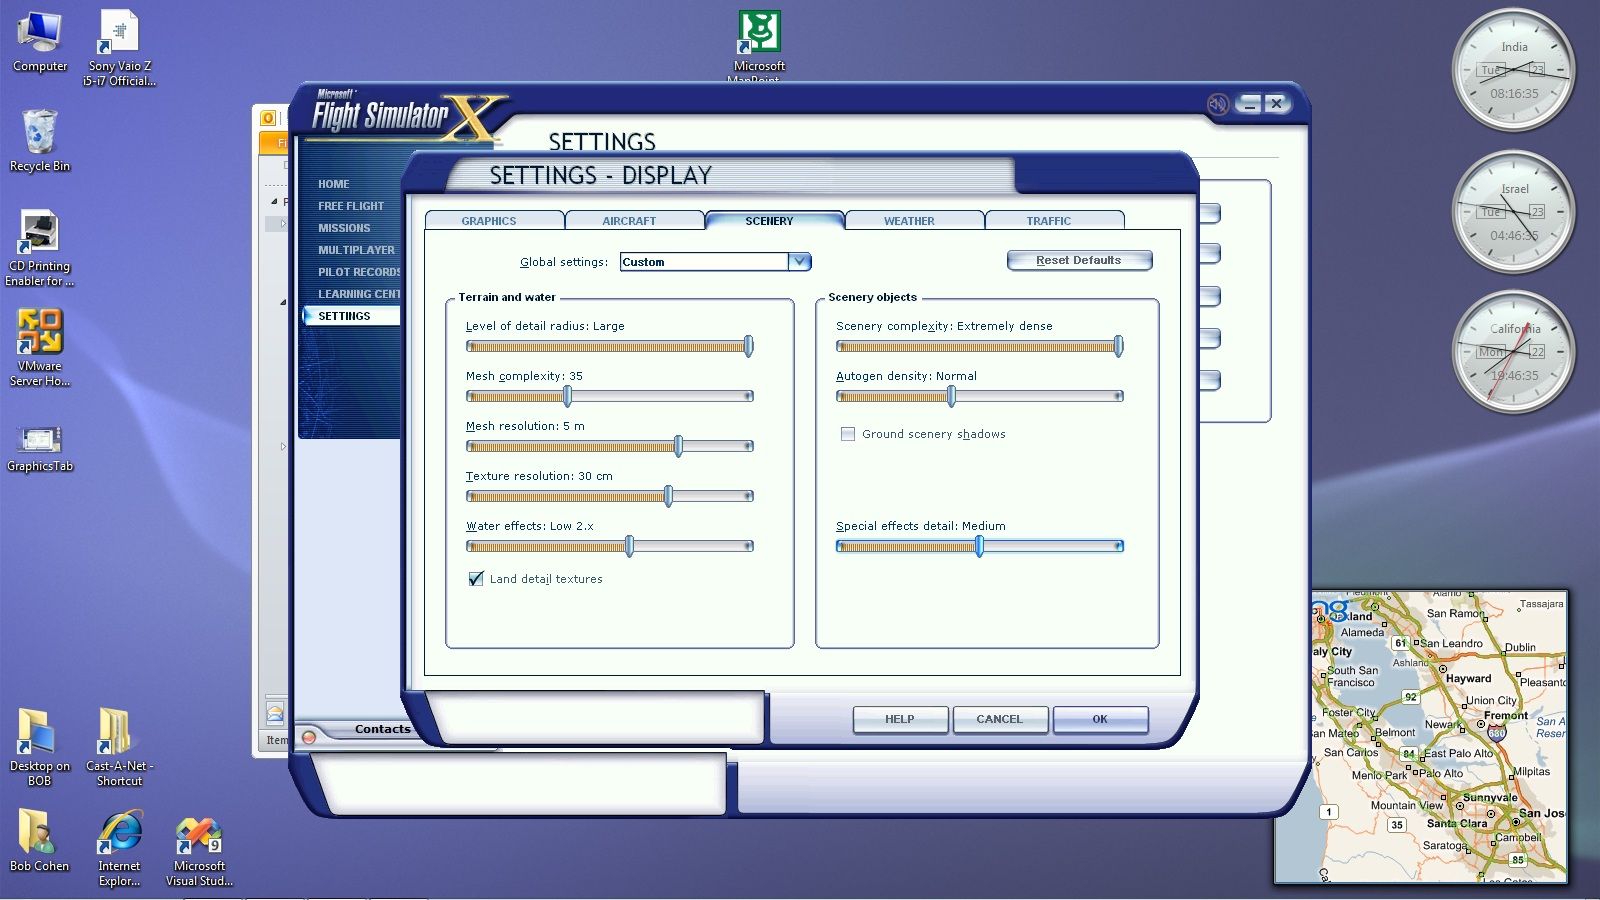Open LEARNING CENTER in sidebar
The image size is (1600, 900).
358,294
